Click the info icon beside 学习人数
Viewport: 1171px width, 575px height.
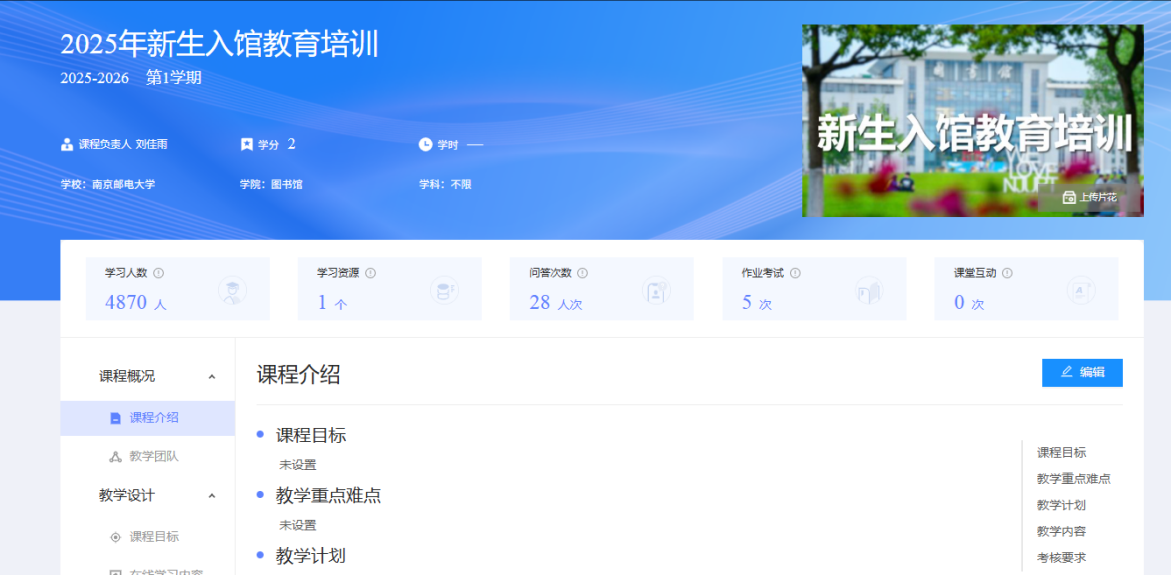159,273
